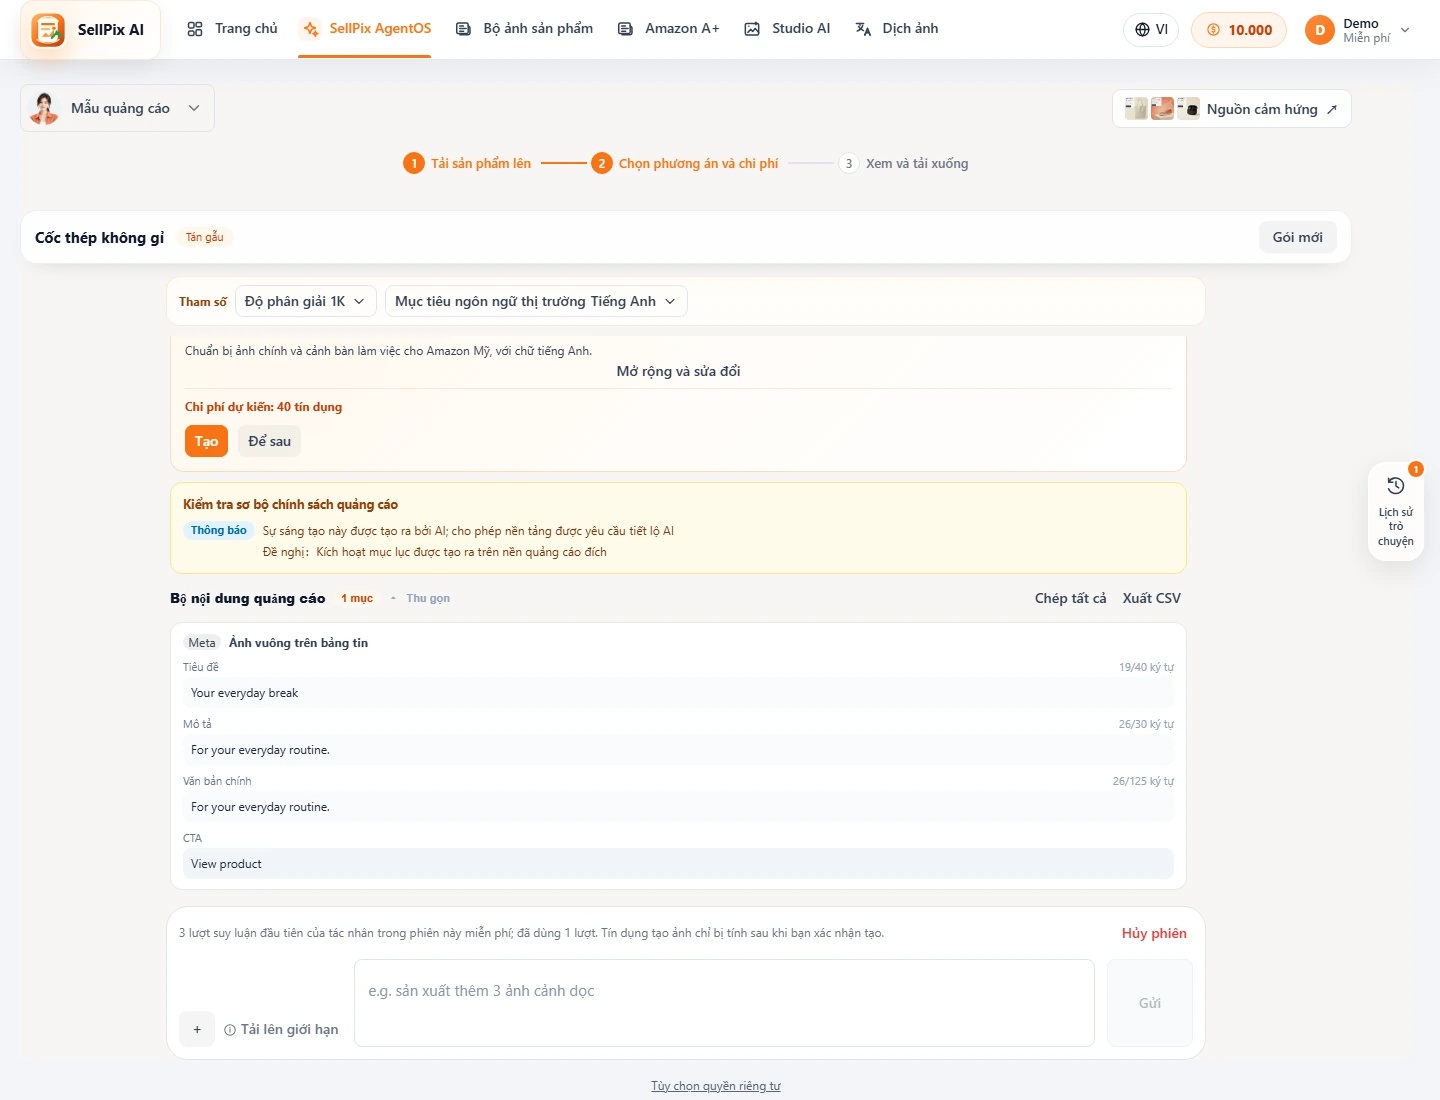Click the Tải lên giới hạn info icon
Image resolution: width=1440 pixels, height=1100 pixels.
tap(230, 1030)
